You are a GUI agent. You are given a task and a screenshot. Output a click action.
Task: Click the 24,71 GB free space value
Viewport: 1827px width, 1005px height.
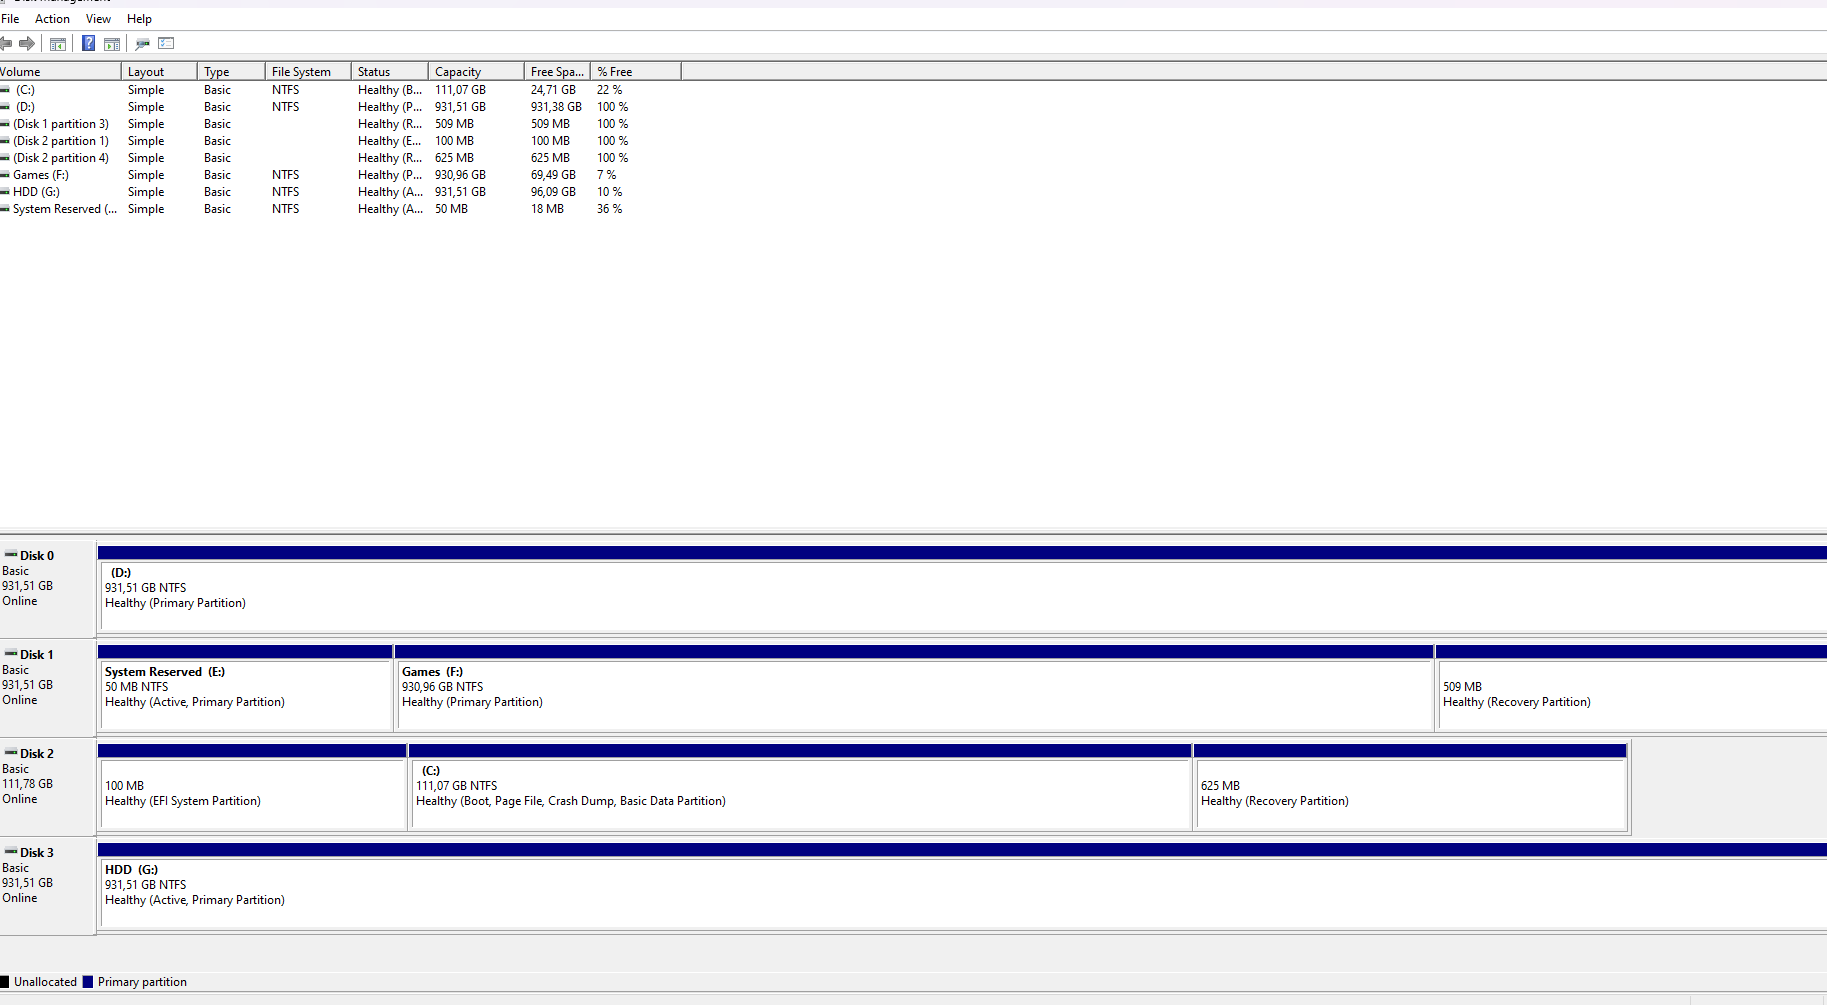553,90
